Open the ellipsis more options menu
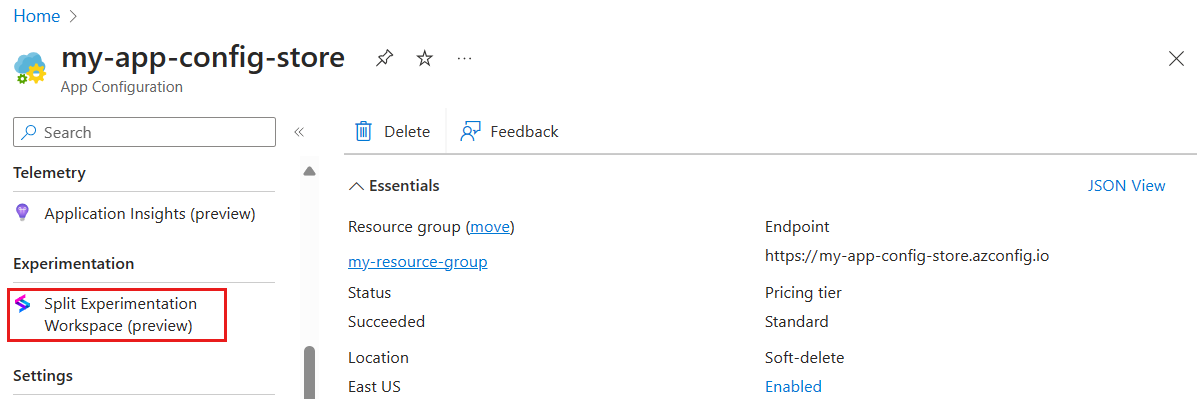Image resolution: width=1198 pixels, height=399 pixels. [465, 58]
